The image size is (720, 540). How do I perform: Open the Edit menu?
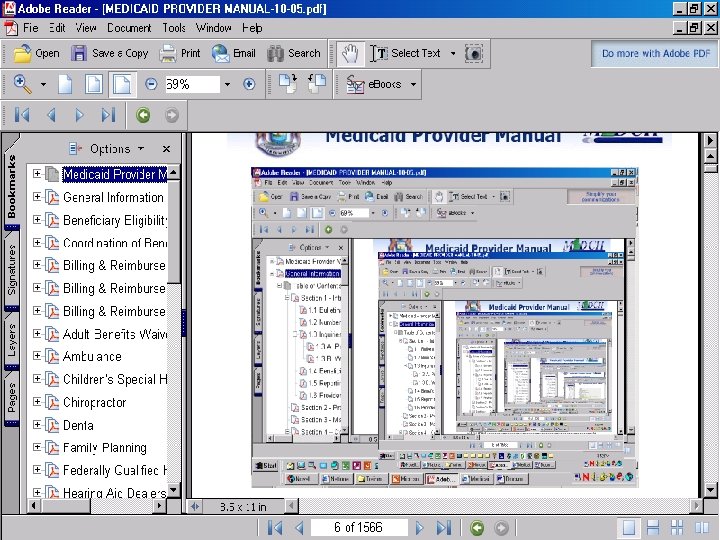pyautogui.click(x=57, y=28)
